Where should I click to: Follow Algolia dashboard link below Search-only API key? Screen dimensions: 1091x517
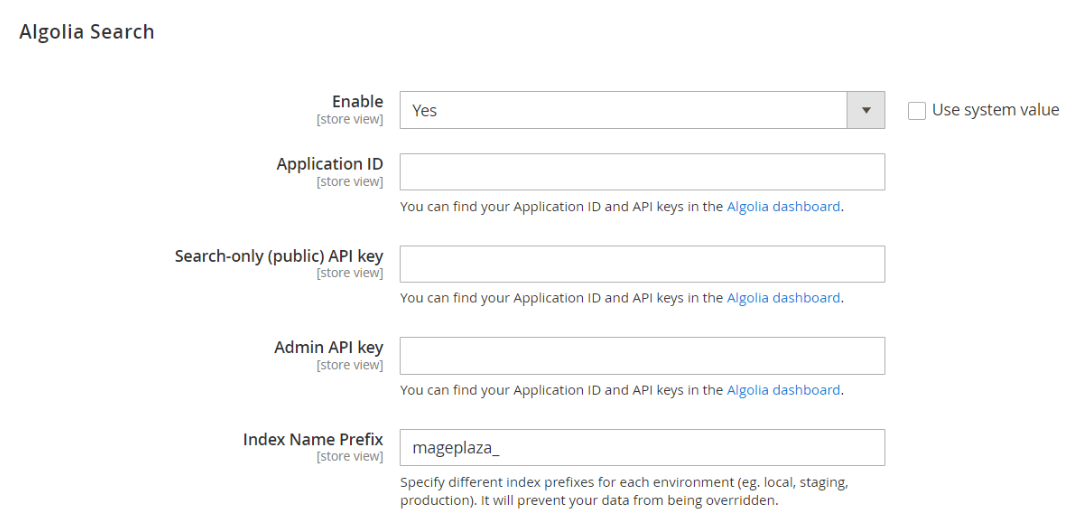pyautogui.click(x=783, y=298)
